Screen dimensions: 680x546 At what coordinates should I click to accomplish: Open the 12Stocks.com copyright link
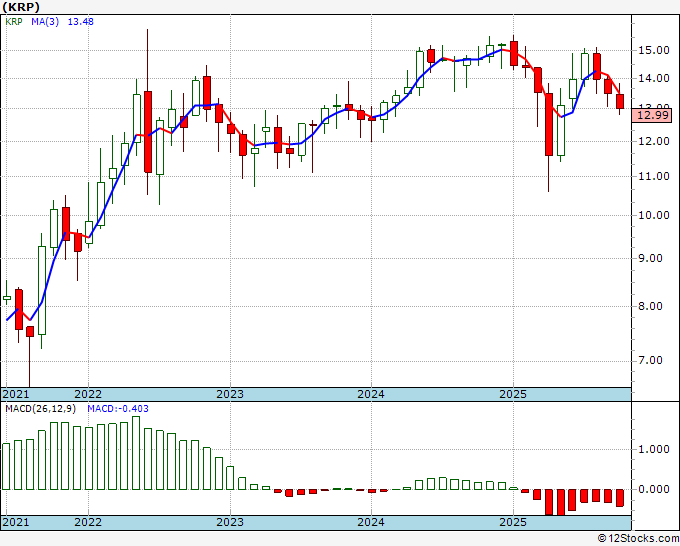coord(638,539)
